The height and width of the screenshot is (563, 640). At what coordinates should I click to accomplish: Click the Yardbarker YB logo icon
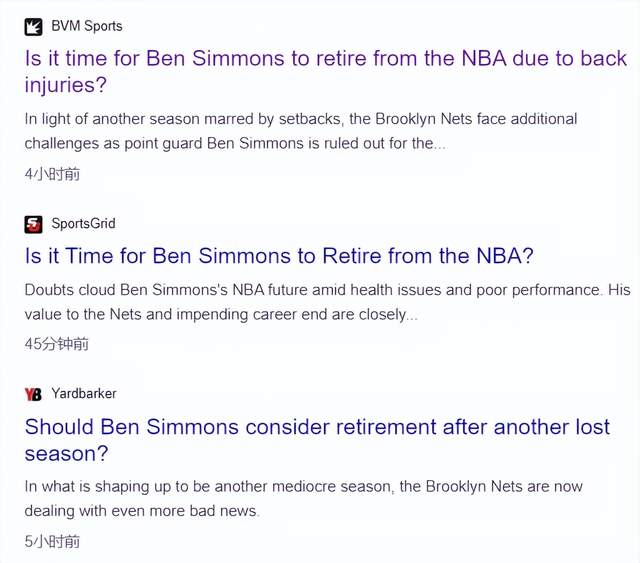pyautogui.click(x=33, y=394)
